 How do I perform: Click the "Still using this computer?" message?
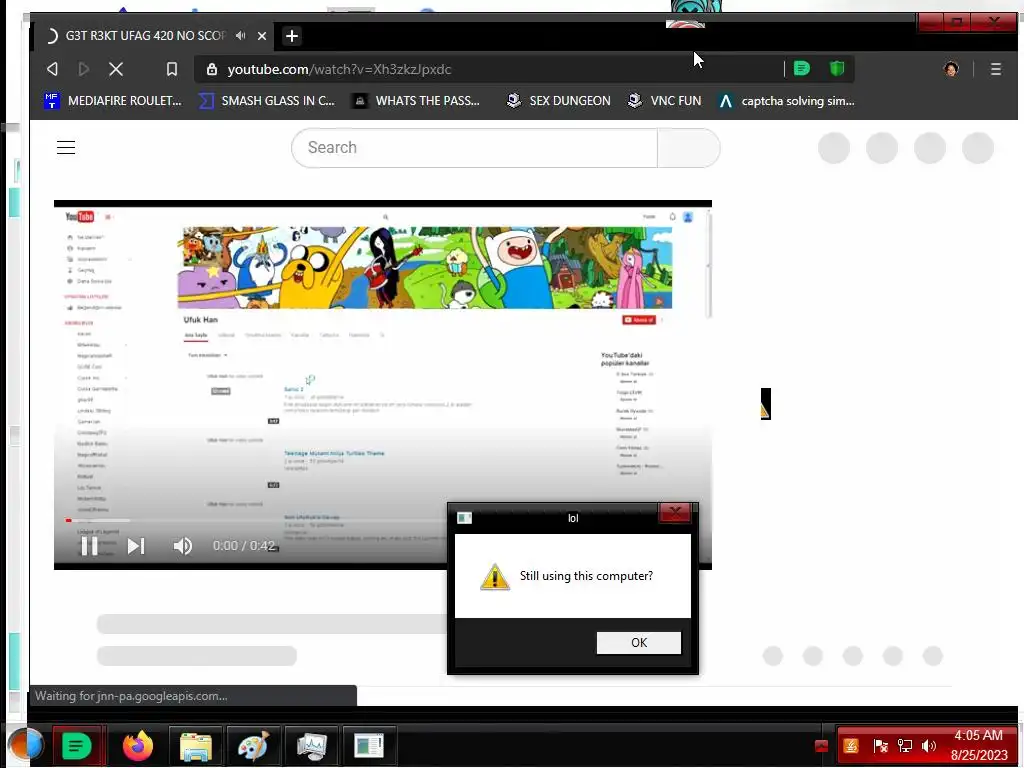(x=586, y=576)
